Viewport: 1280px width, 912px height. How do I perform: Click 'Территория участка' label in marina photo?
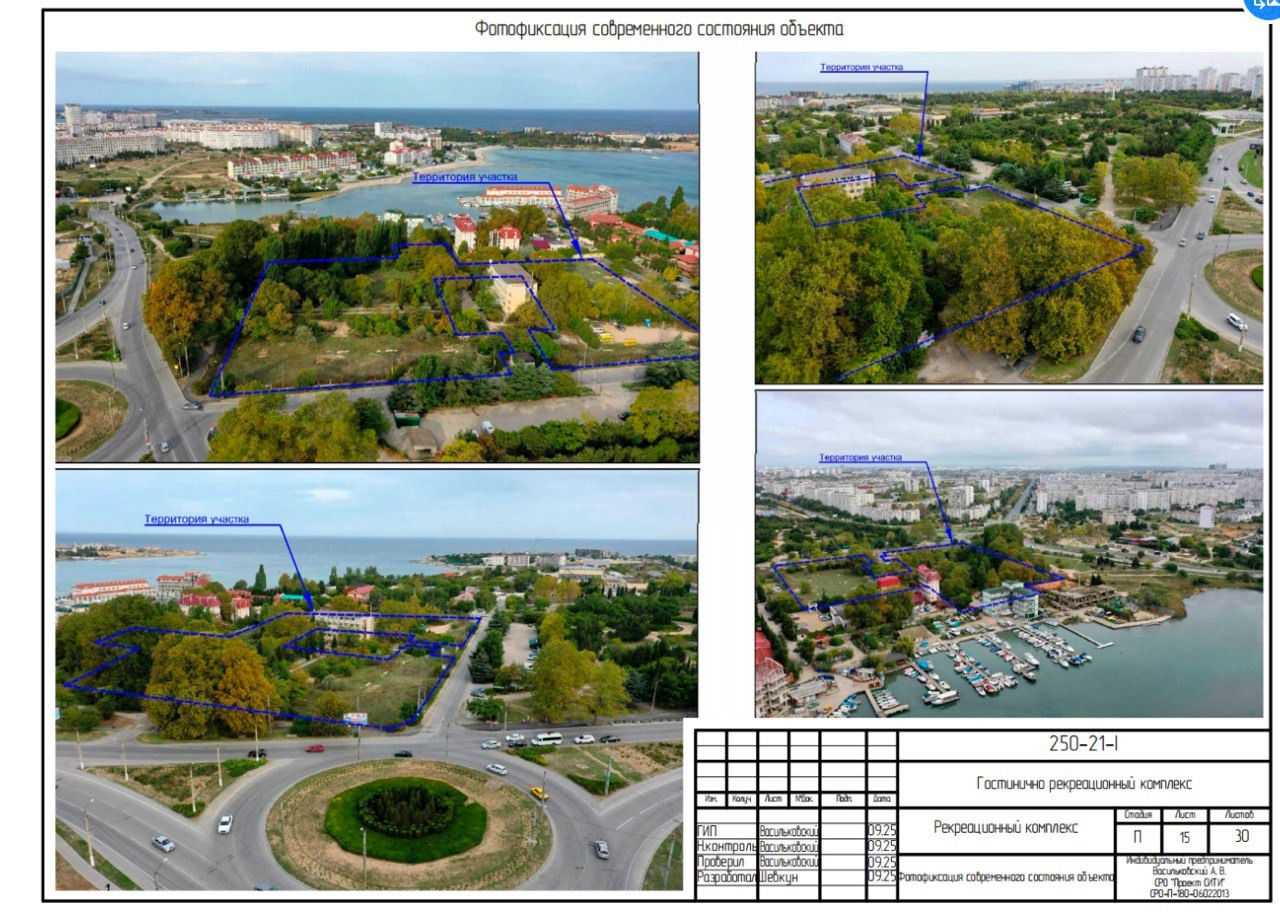tap(860, 458)
